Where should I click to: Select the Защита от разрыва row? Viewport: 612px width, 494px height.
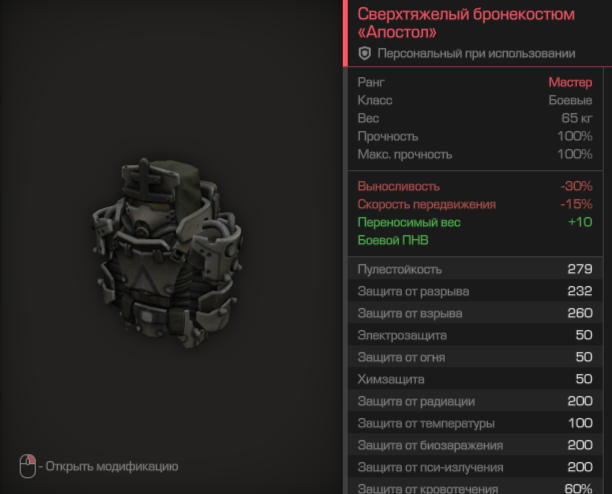point(475,291)
